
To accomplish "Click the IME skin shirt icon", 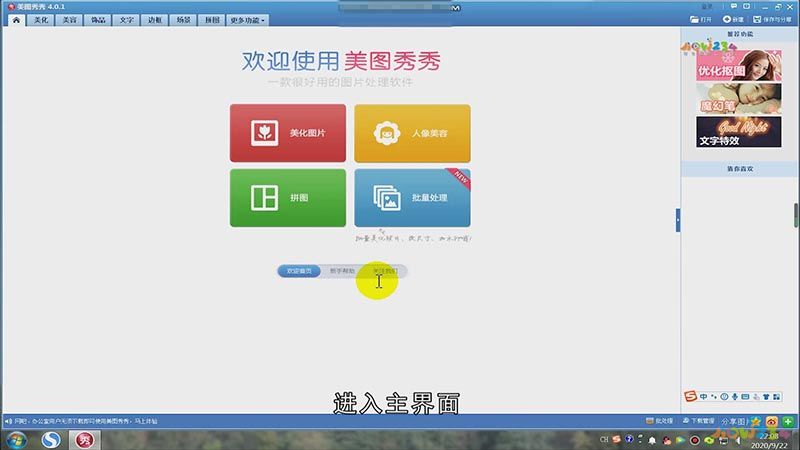I will (x=766, y=396).
